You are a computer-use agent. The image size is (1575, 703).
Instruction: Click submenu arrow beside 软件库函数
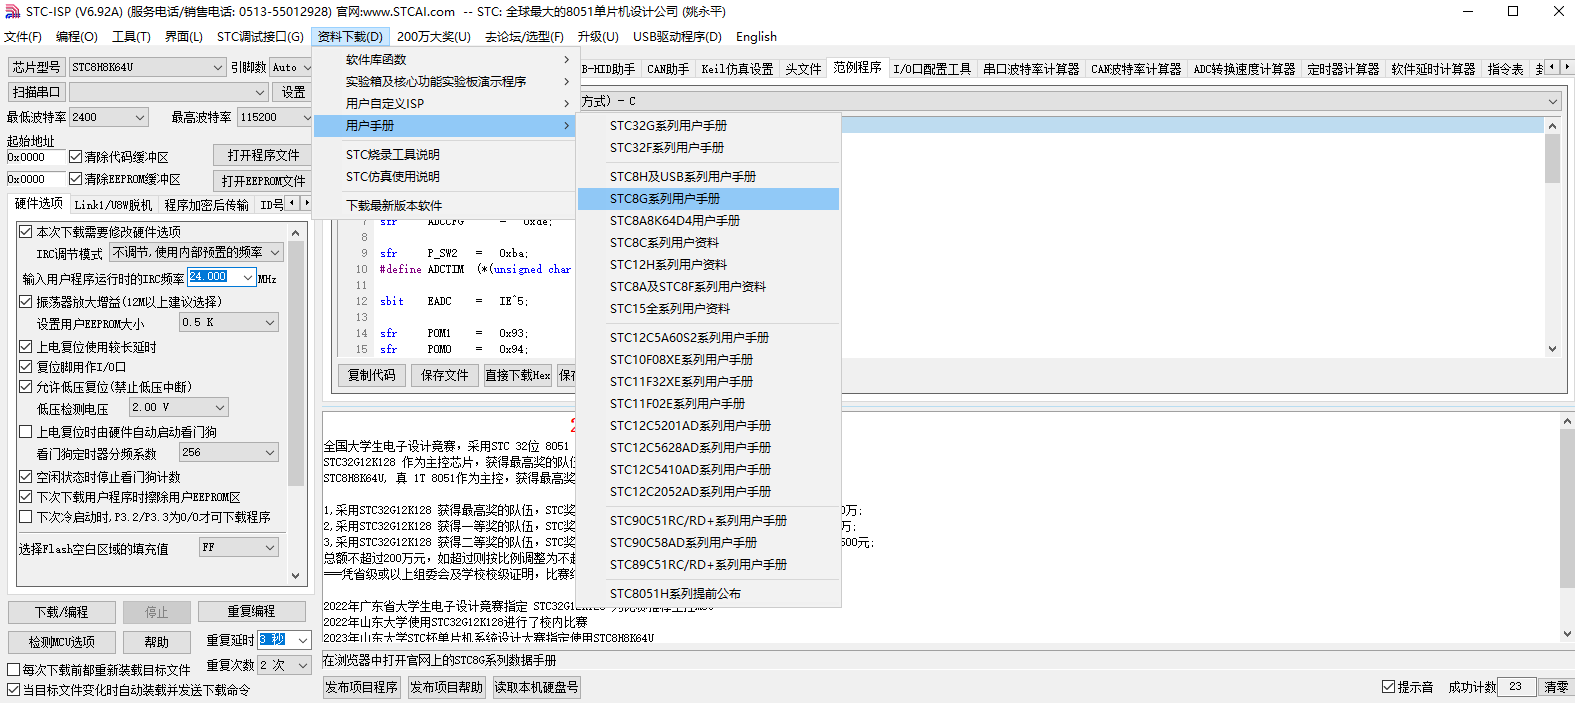coord(566,60)
